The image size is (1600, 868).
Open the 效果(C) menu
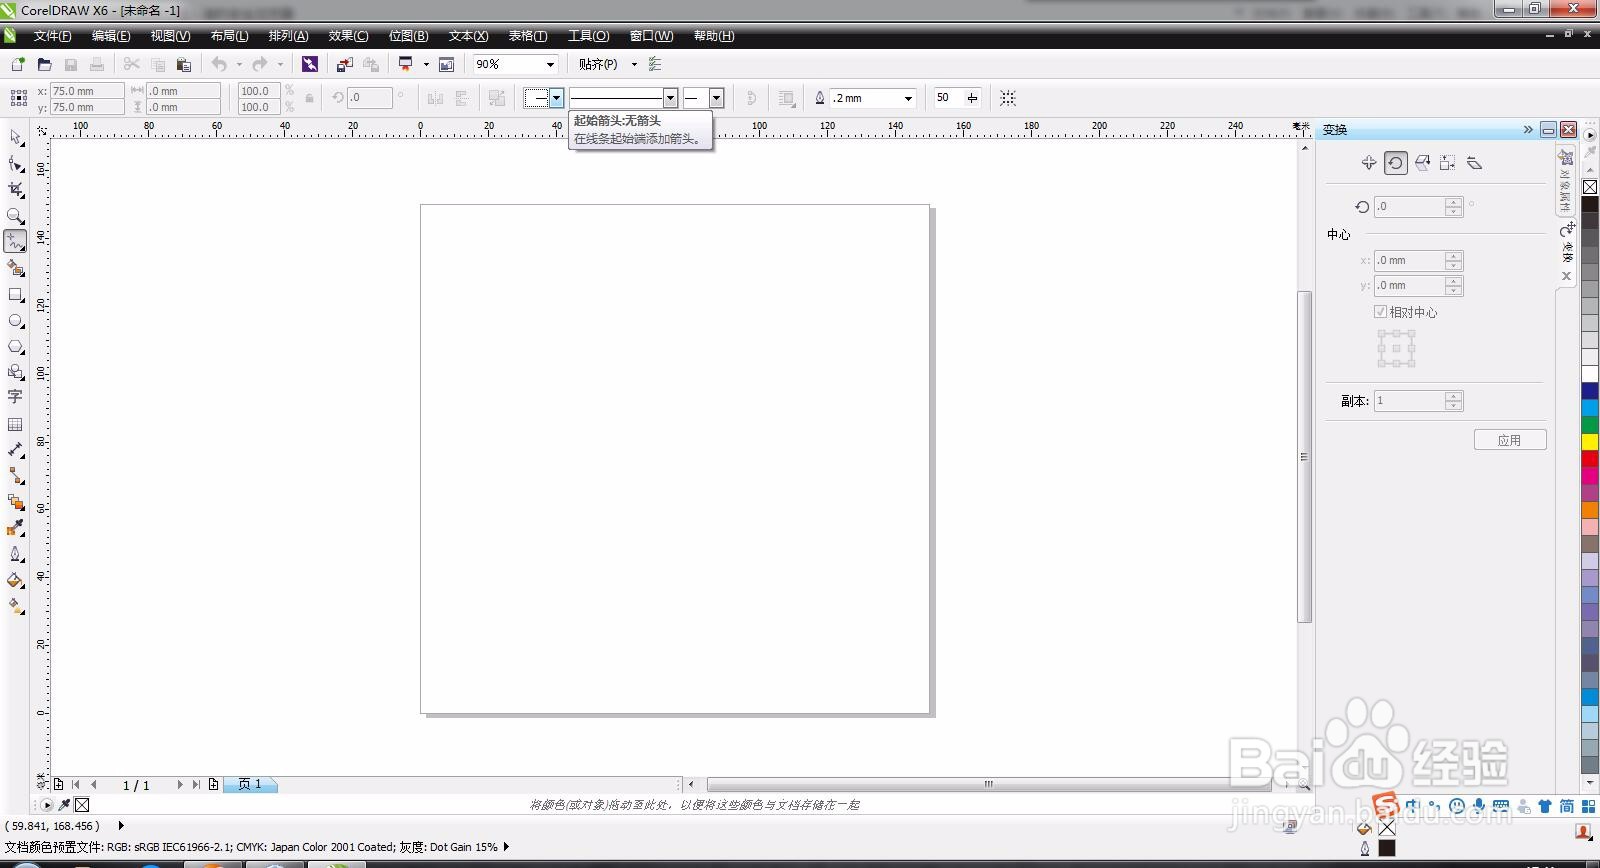pos(348,36)
